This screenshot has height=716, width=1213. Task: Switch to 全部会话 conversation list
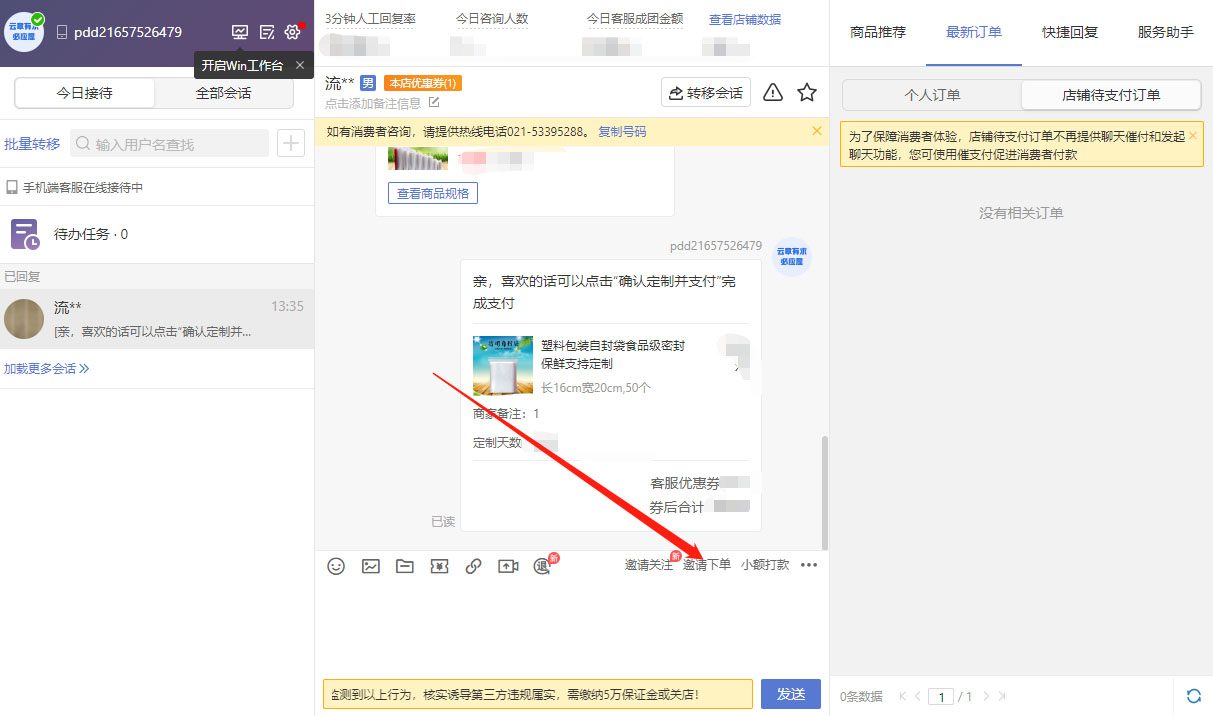[x=223, y=92]
